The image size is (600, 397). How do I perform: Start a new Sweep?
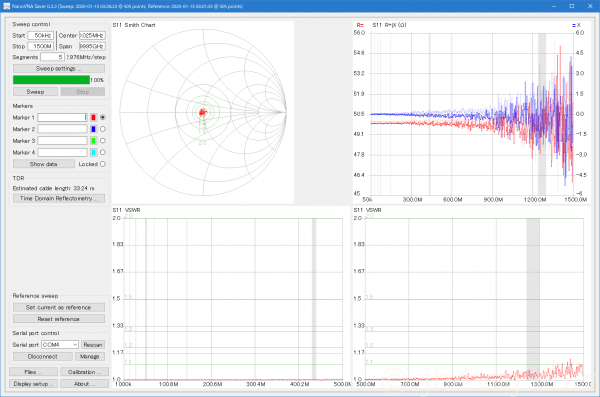(35, 92)
